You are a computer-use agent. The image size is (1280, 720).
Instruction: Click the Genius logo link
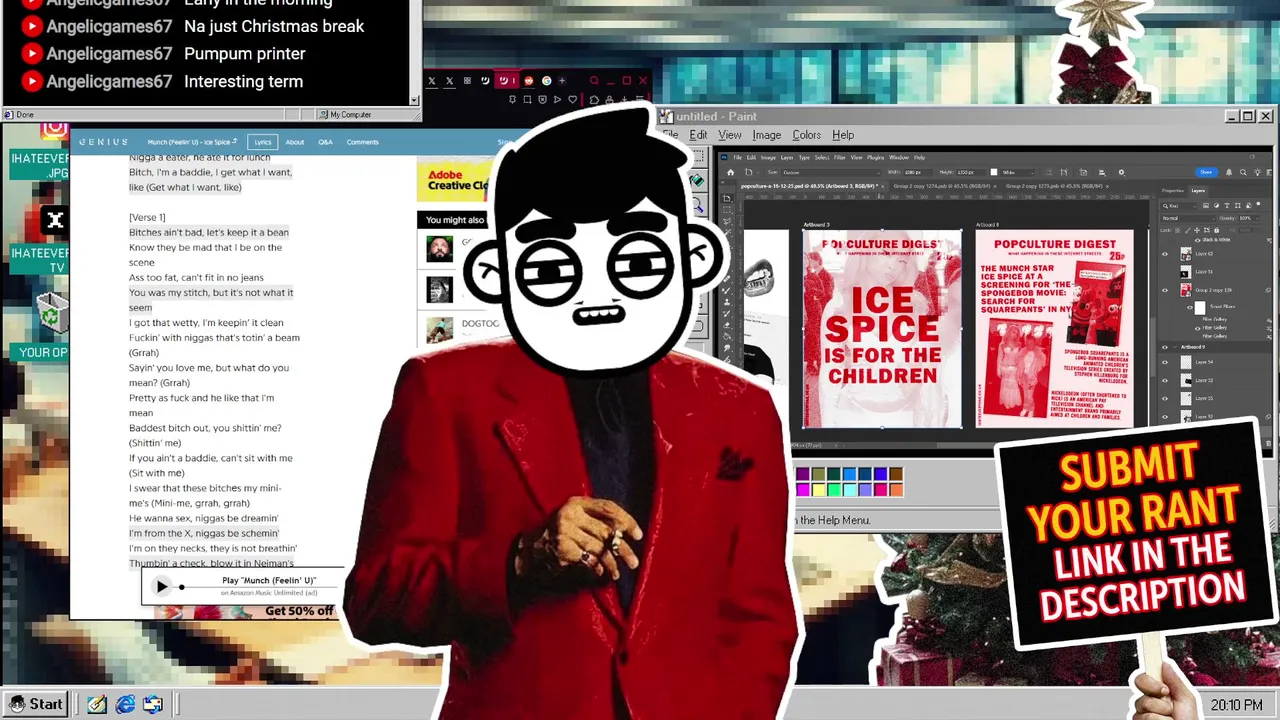tap(103, 142)
